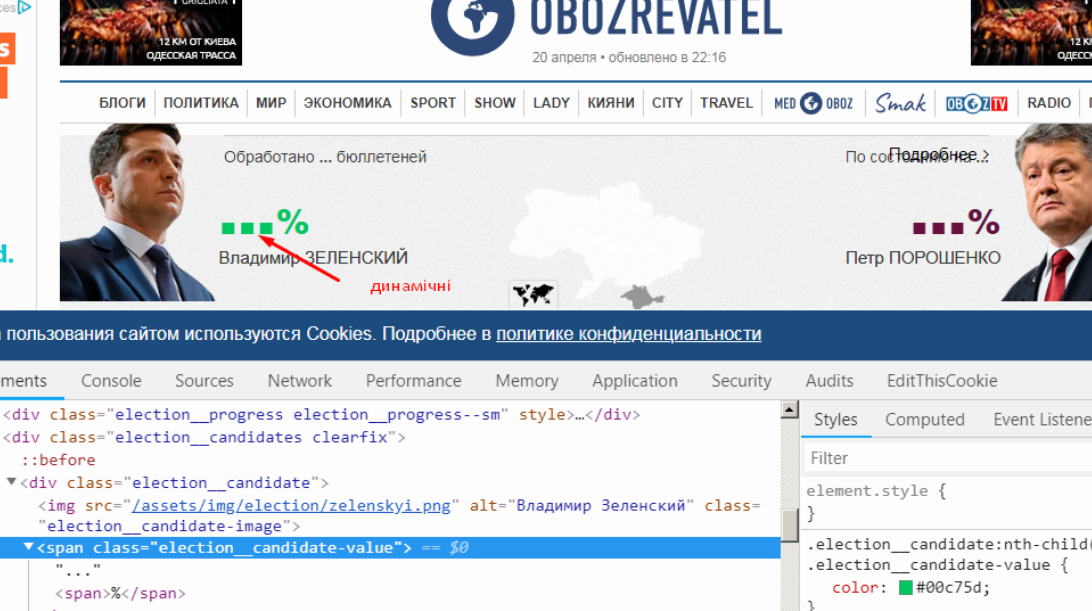Open the EditThisCookie tab
Viewport: 1092px width, 611px height.
point(942,380)
